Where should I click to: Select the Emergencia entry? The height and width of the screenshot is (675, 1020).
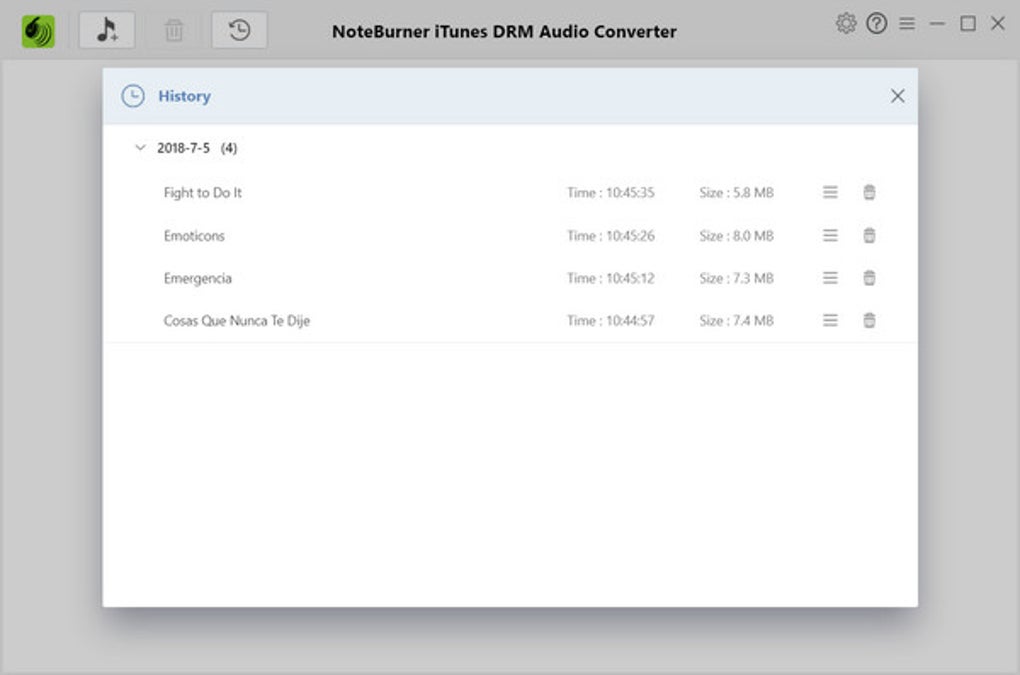[198, 278]
